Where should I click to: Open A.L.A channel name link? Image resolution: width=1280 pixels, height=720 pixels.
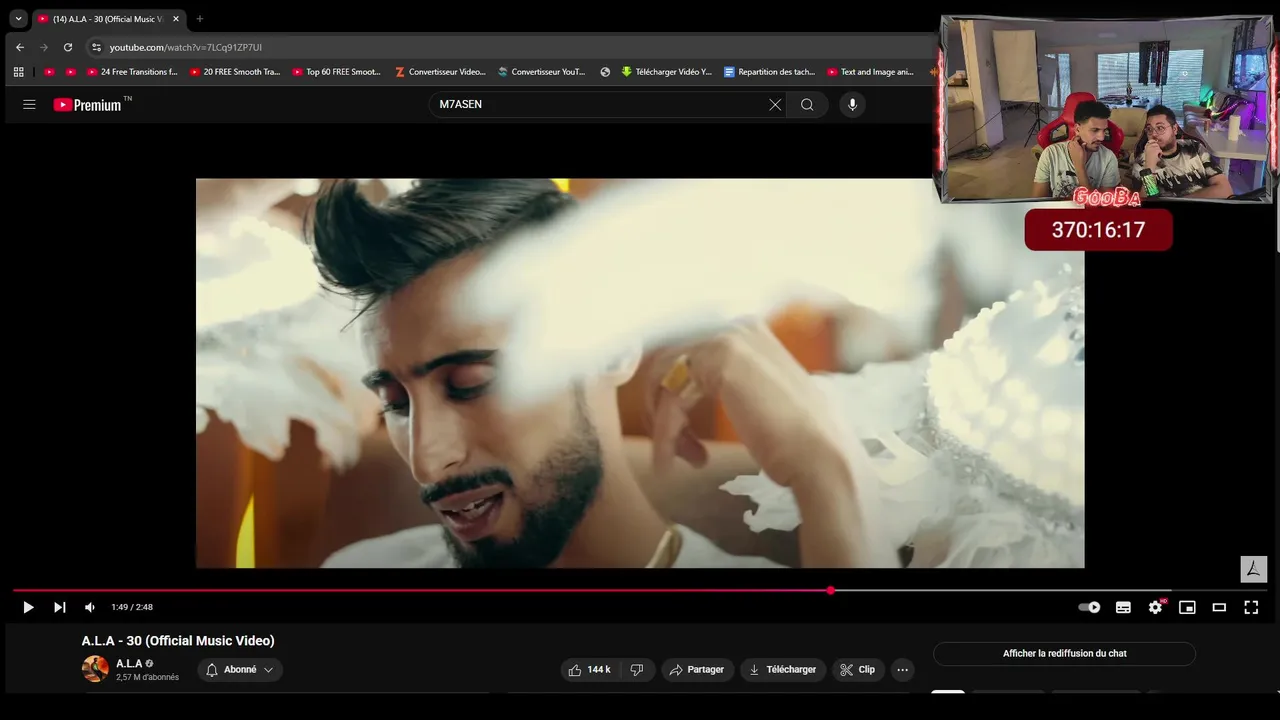coord(129,664)
